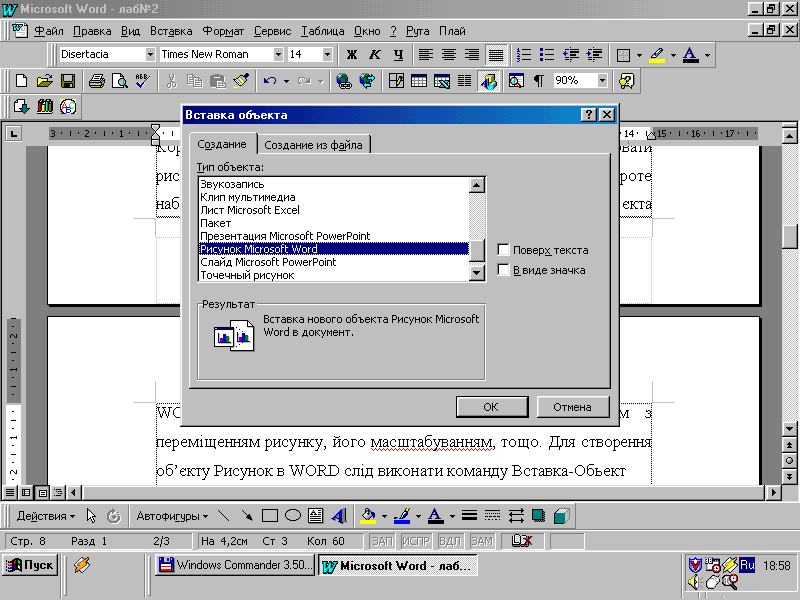Click the Copy icon
Screen dimensions: 800x600
click(194, 81)
